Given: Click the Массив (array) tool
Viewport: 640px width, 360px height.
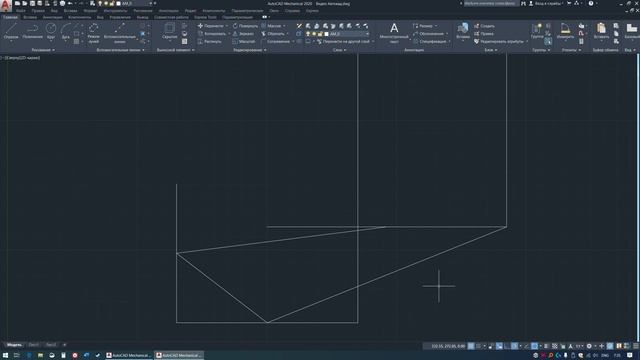Looking at the screenshot, I should pos(271,26).
